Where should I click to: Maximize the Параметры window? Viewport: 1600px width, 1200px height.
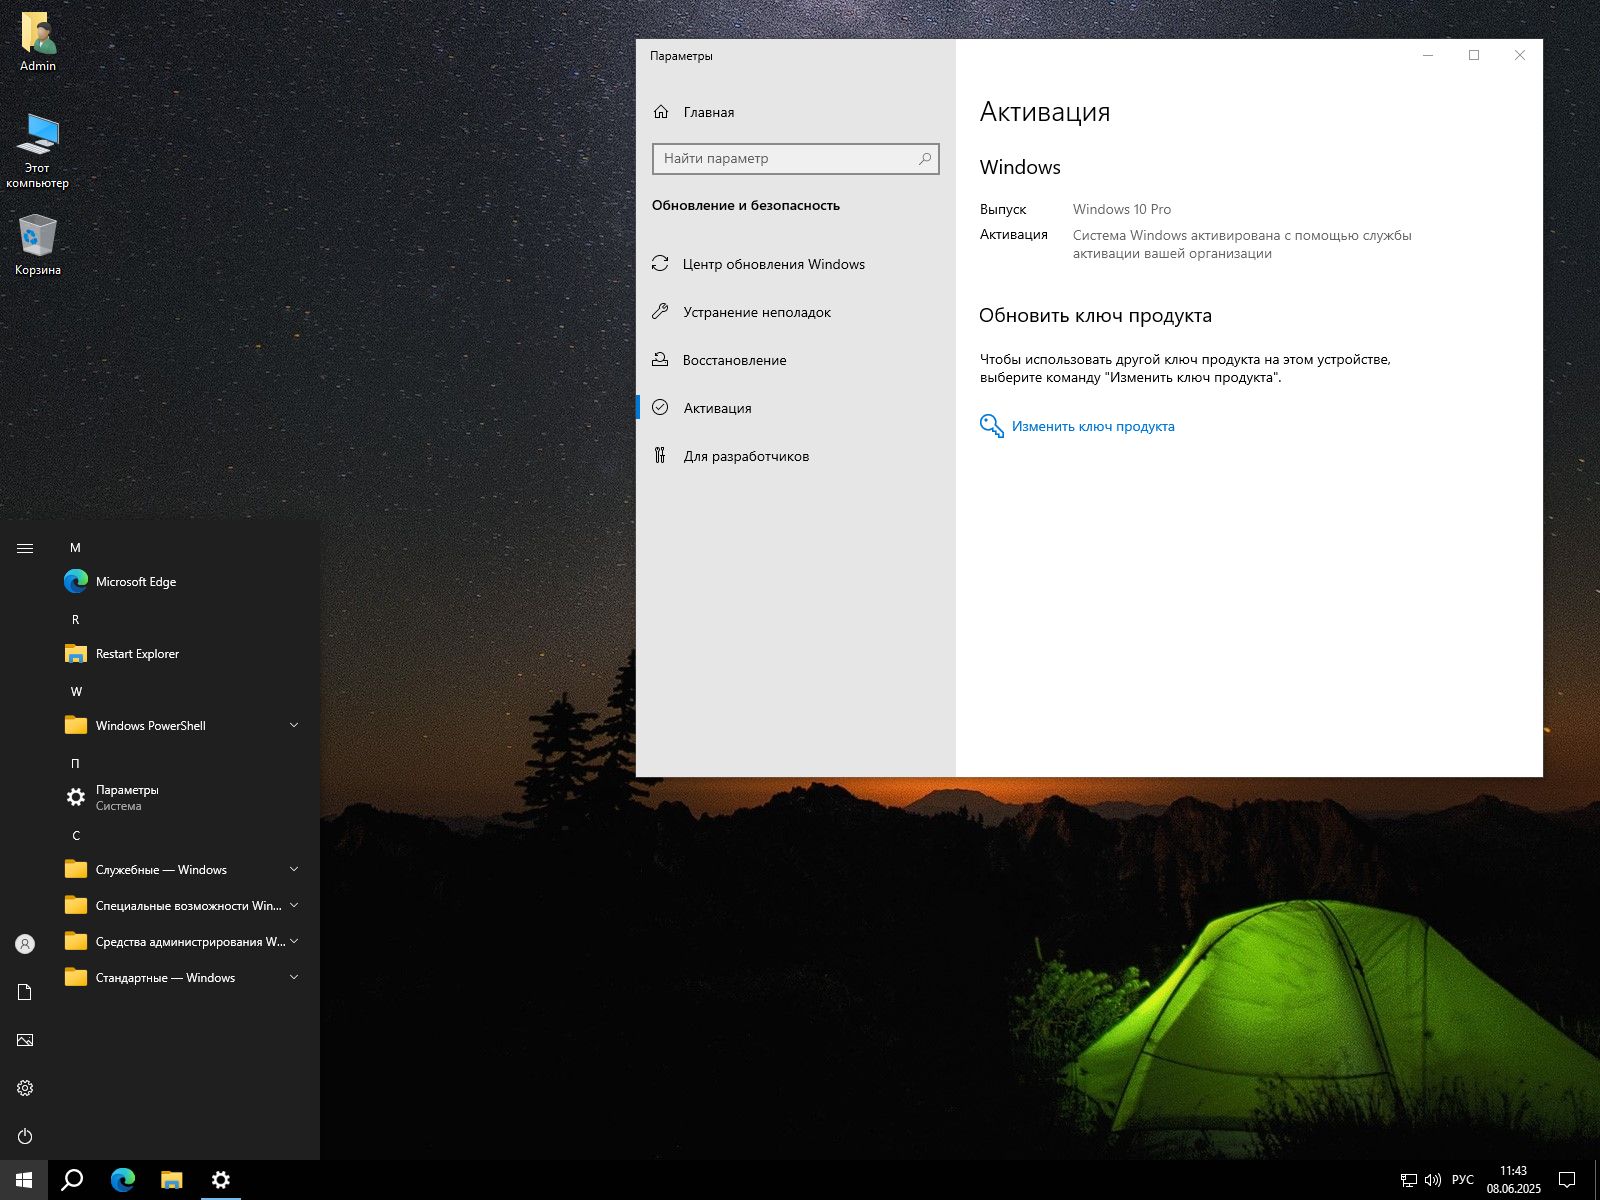tap(1474, 55)
